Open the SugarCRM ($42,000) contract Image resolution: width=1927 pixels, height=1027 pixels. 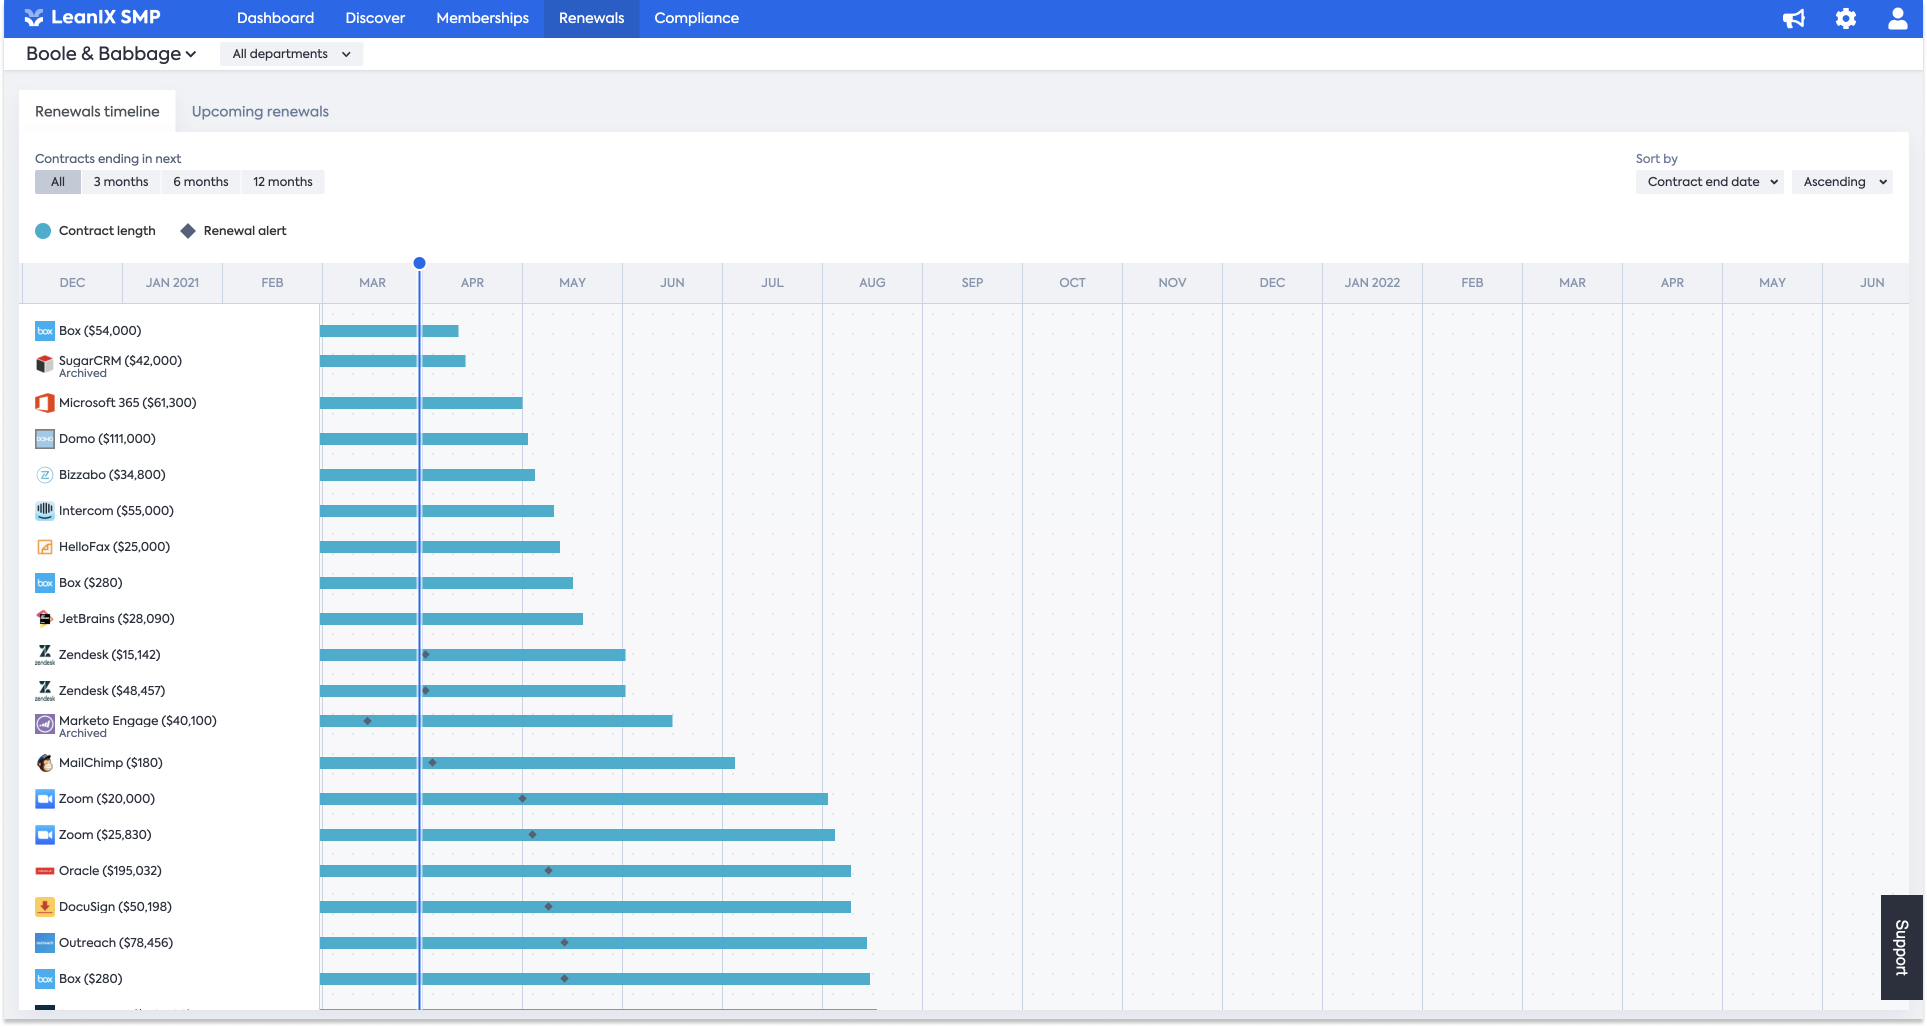pos(120,361)
